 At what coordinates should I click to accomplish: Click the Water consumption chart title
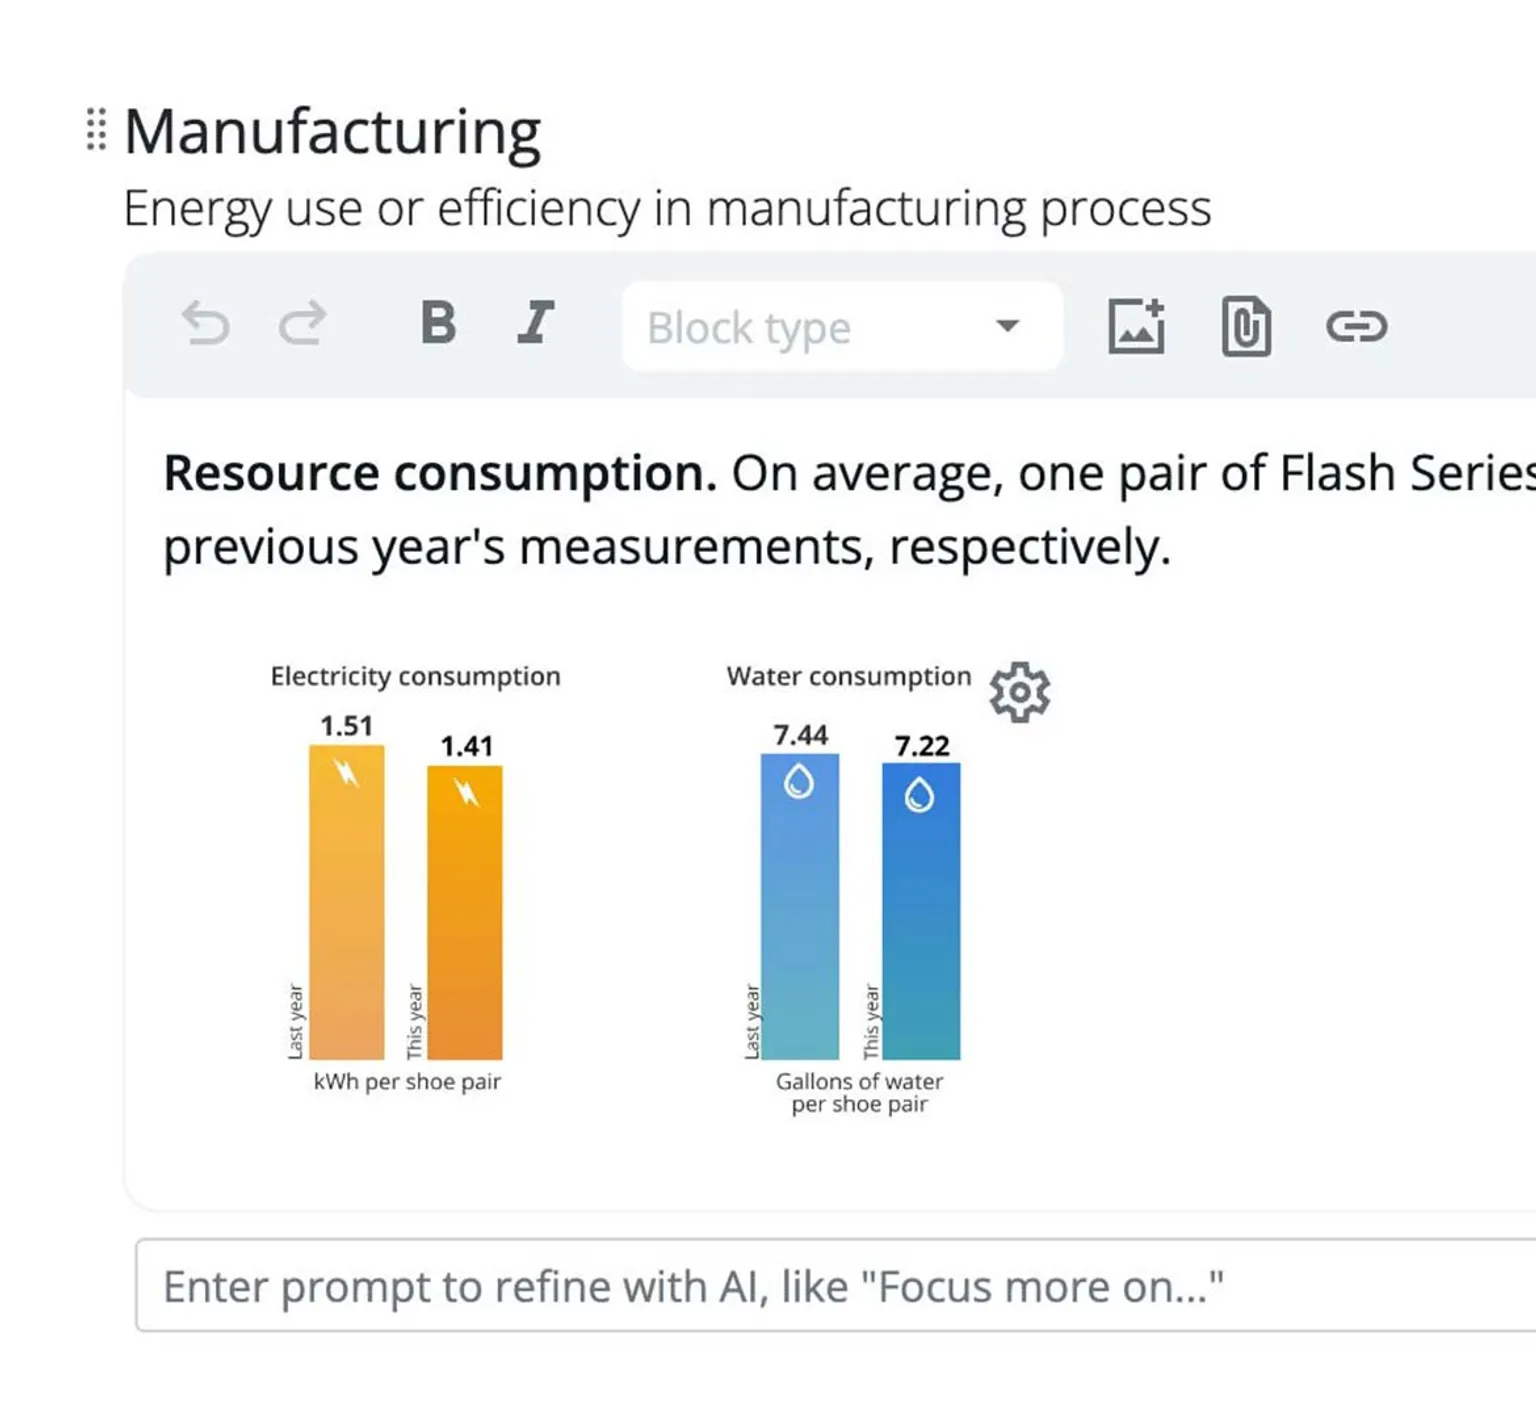click(848, 677)
